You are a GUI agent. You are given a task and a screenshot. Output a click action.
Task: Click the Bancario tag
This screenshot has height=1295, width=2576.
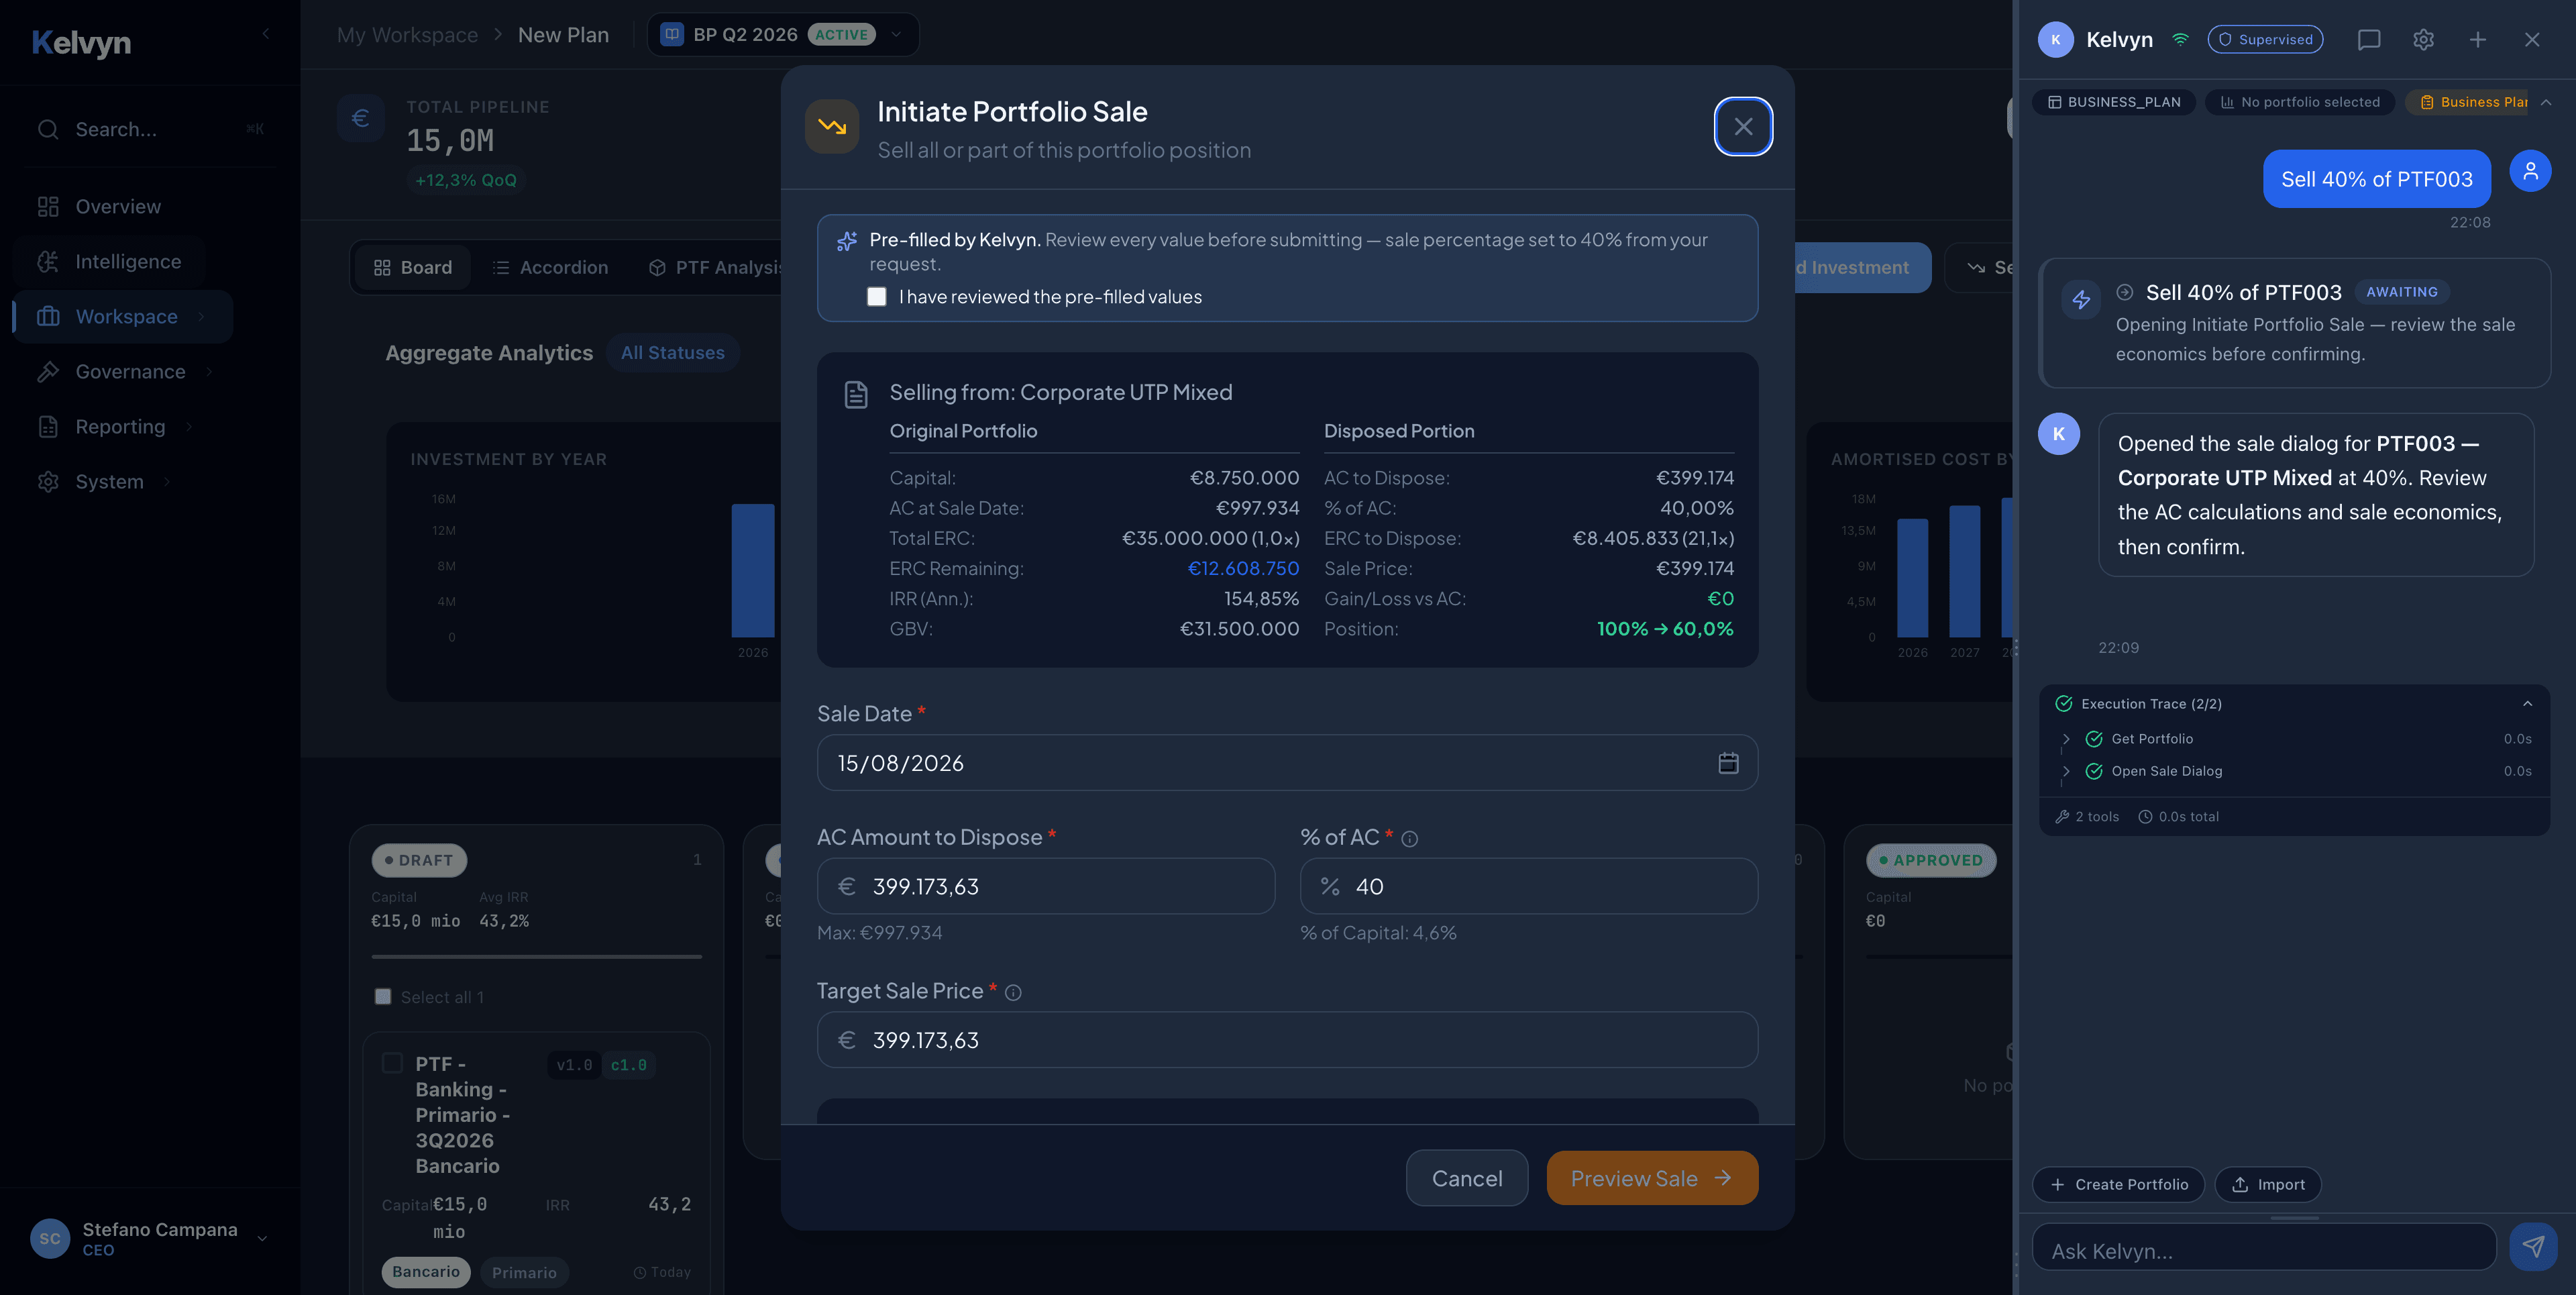[x=426, y=1272]
